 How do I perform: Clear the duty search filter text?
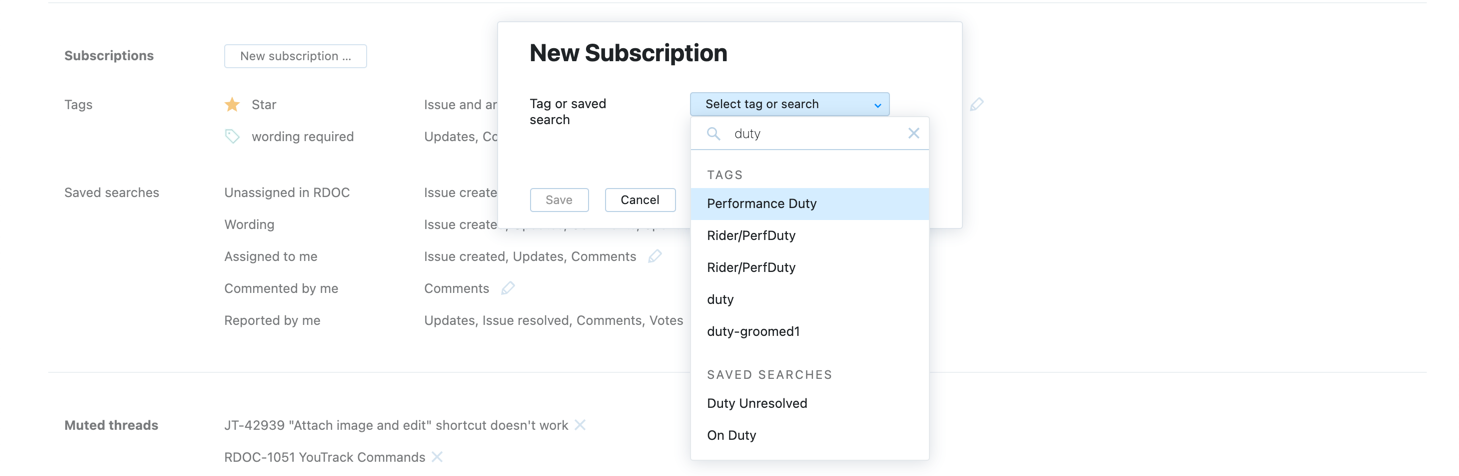pyautogui.click(x=913, y=133)
